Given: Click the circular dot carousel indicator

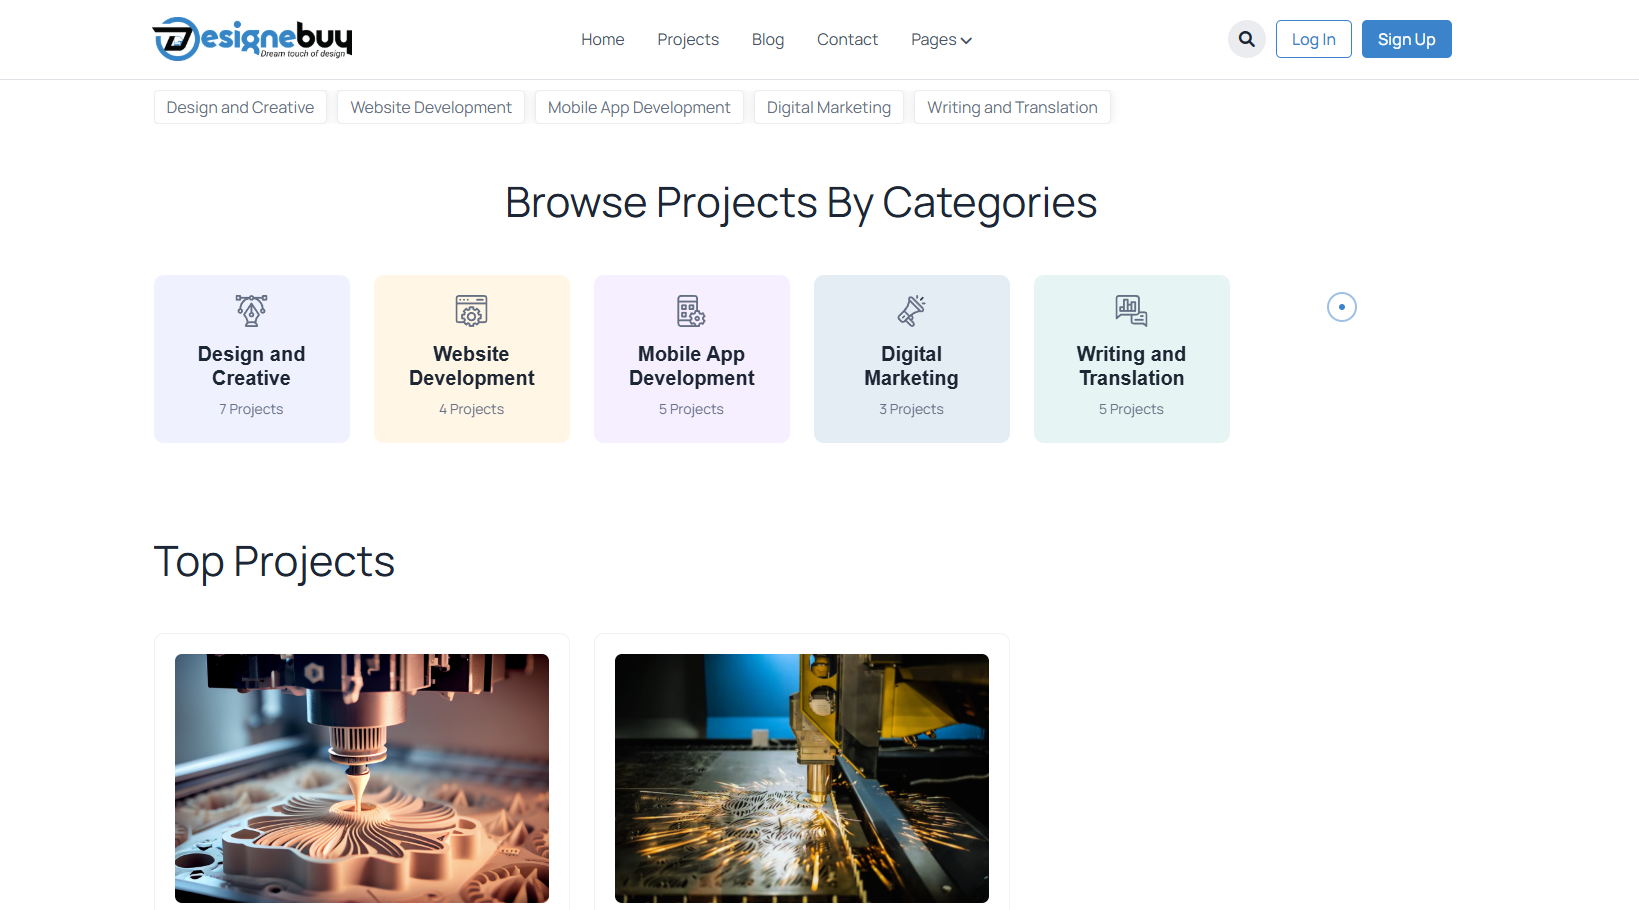Looking at the screenshot, I should 1341,307.
